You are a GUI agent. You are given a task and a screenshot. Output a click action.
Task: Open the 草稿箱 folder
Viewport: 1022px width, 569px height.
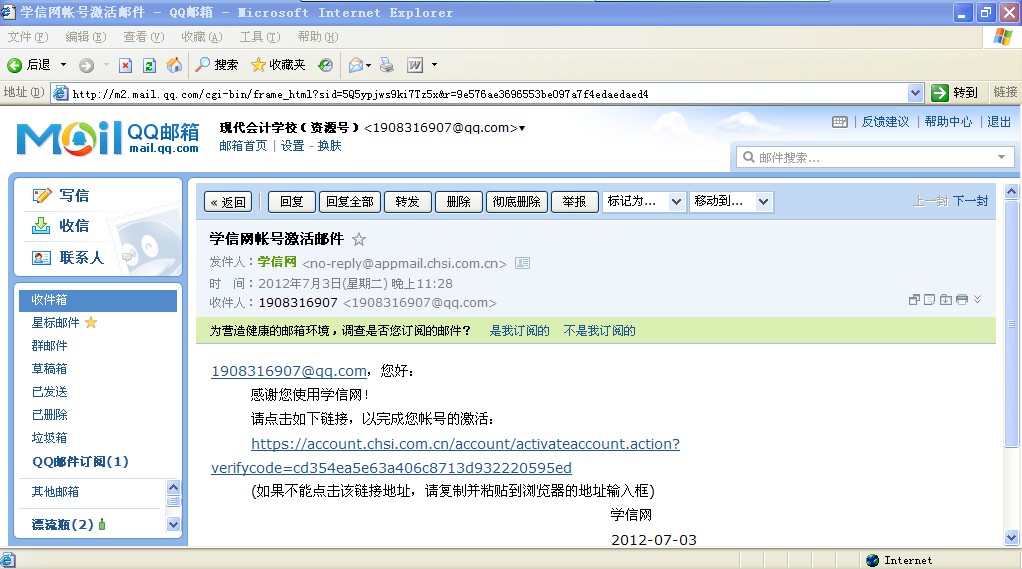50,369
